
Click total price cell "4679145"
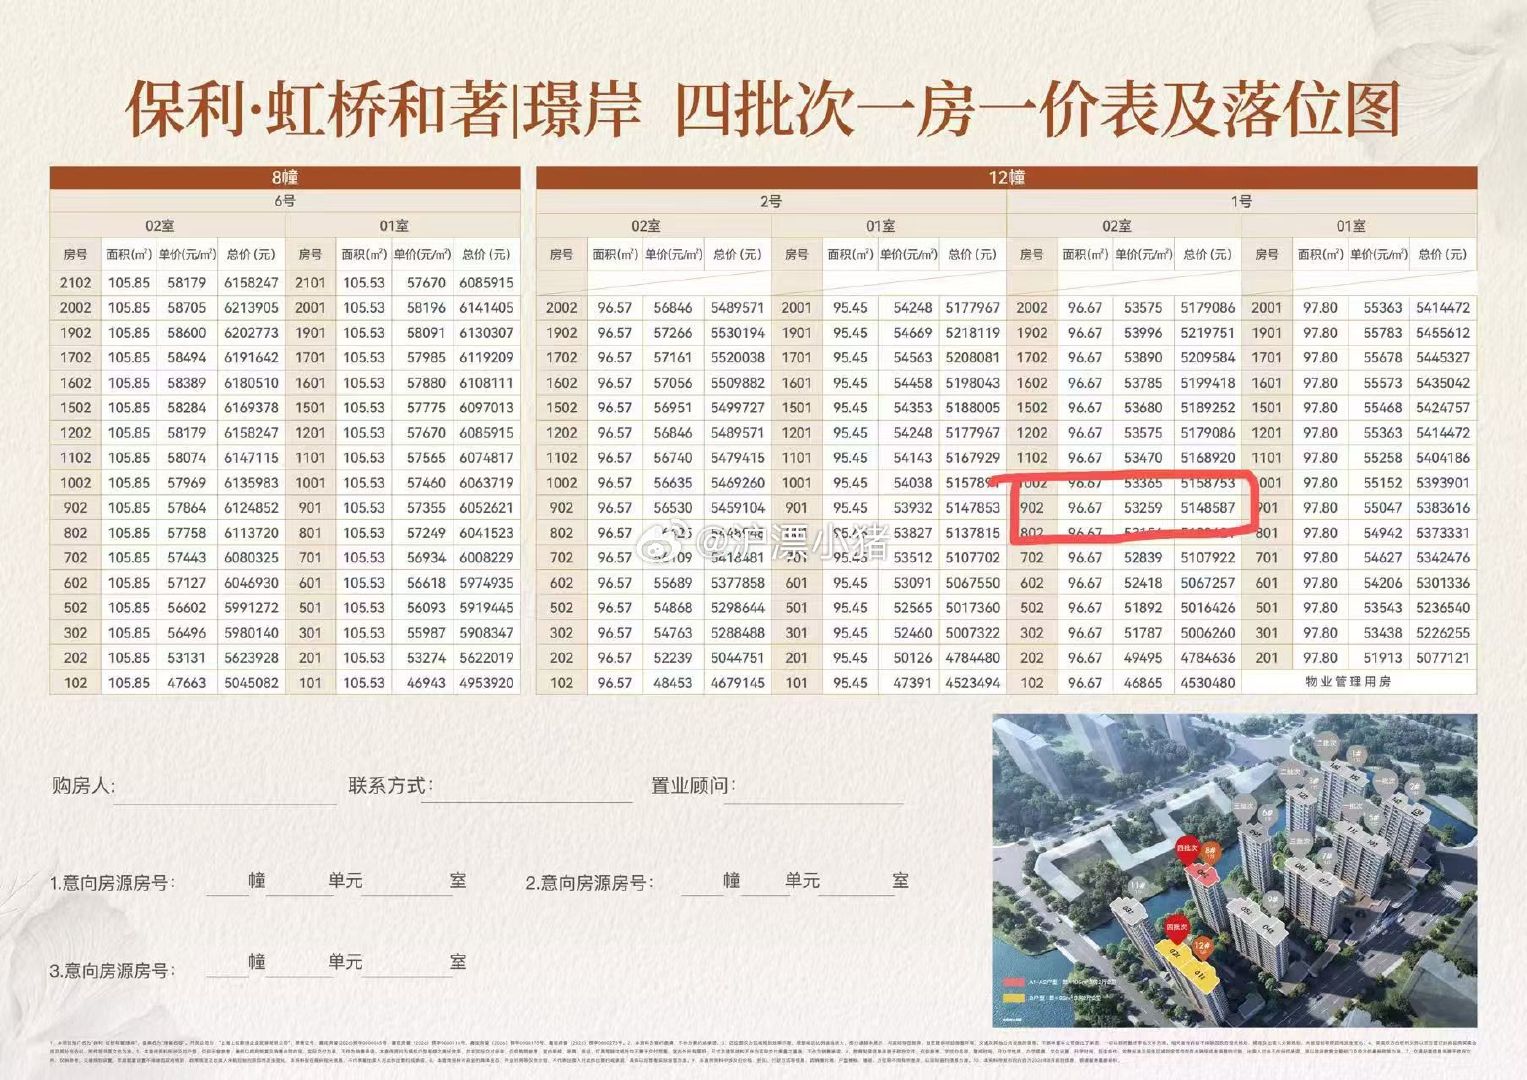click(x=738, y=683)
